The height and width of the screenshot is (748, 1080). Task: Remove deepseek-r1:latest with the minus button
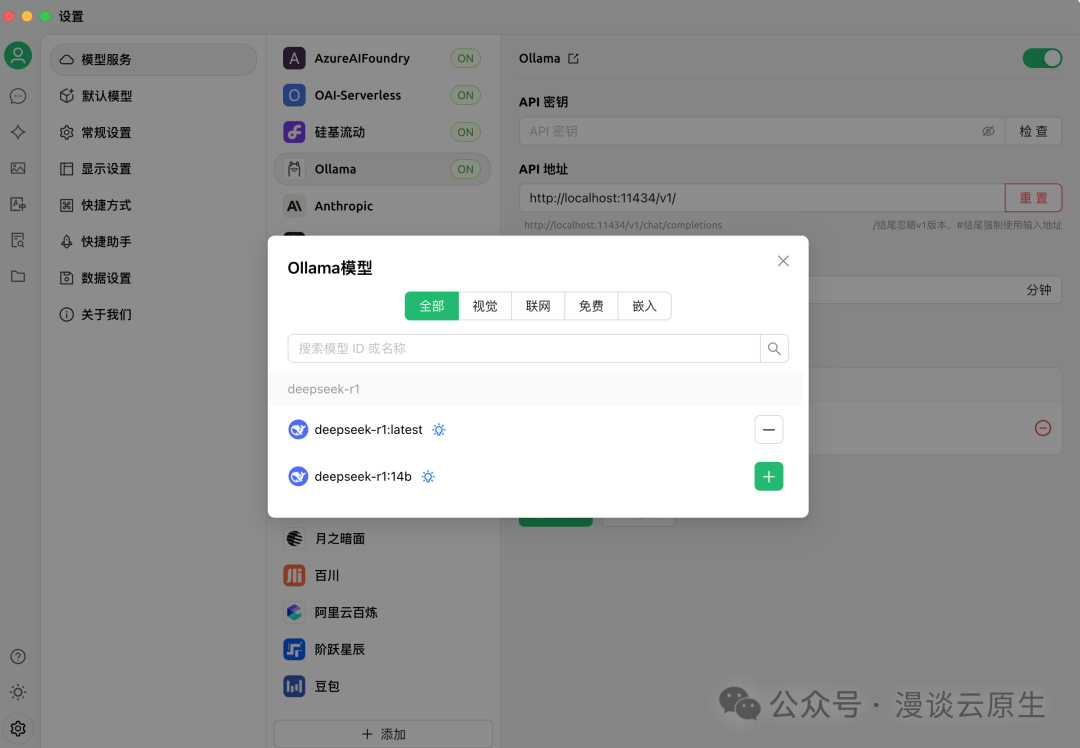pos(769,430)
